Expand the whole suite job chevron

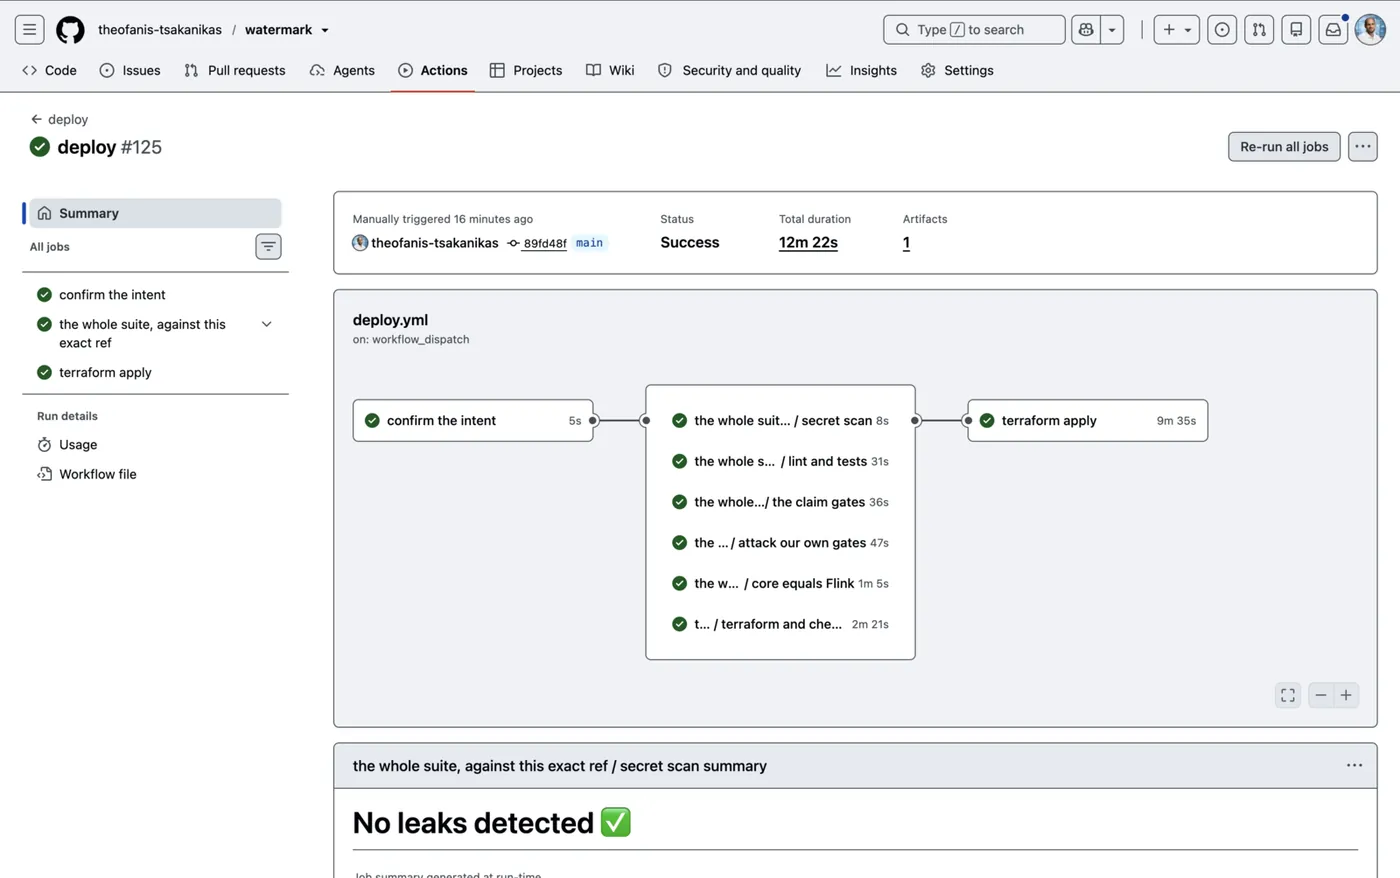[x=267, y=324]
